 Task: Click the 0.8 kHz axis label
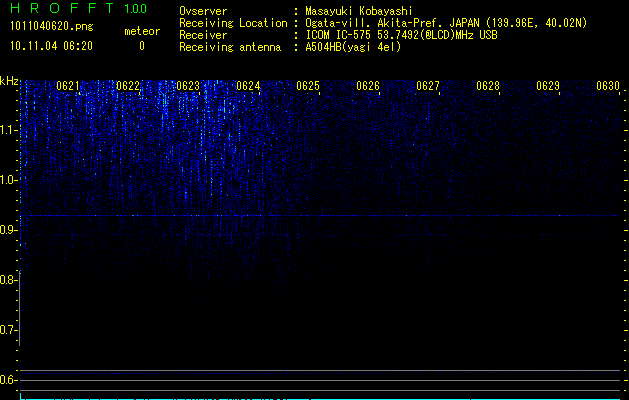(x=8, y=280)
